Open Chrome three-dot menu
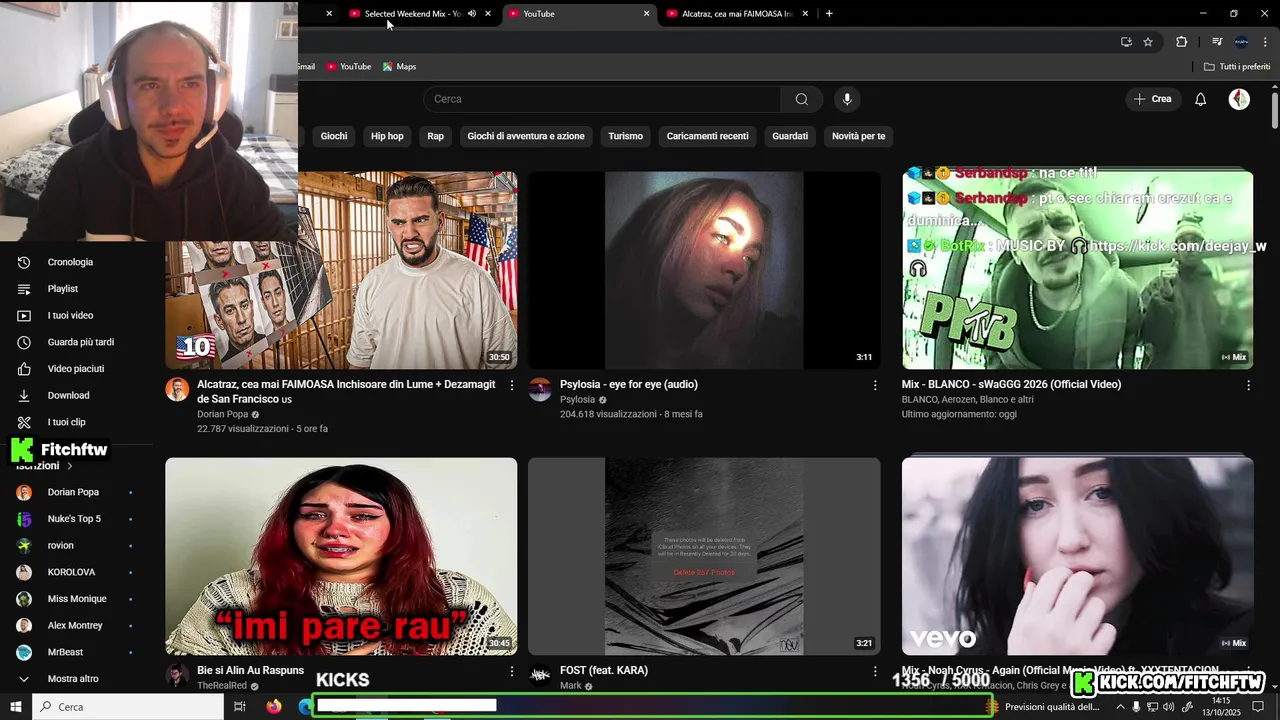 1265,42
